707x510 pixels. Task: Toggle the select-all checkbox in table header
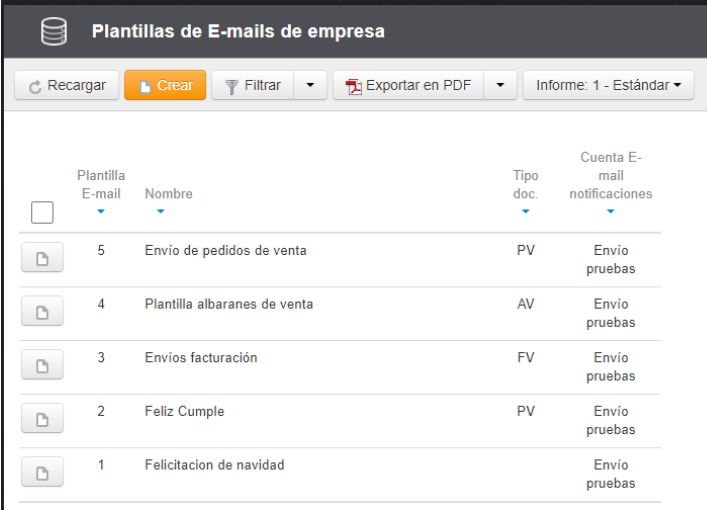[x=42, y=212]
